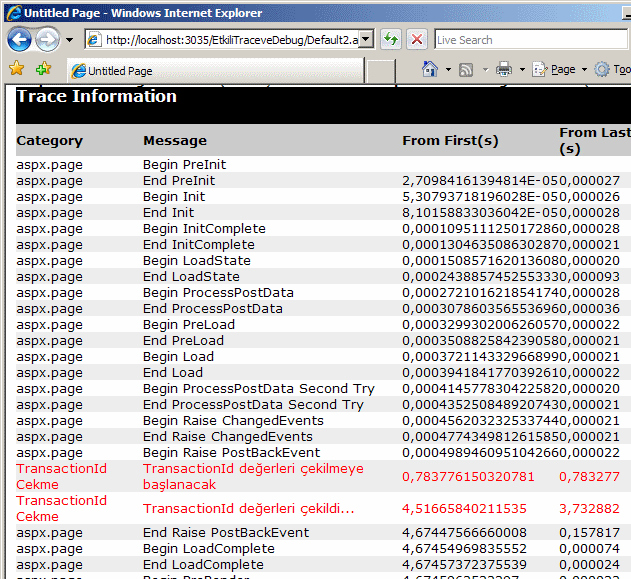The height and width of the screenshot is (579, 631).
Task: Expand the address bar URL dropdown
Action: [366, 40]
